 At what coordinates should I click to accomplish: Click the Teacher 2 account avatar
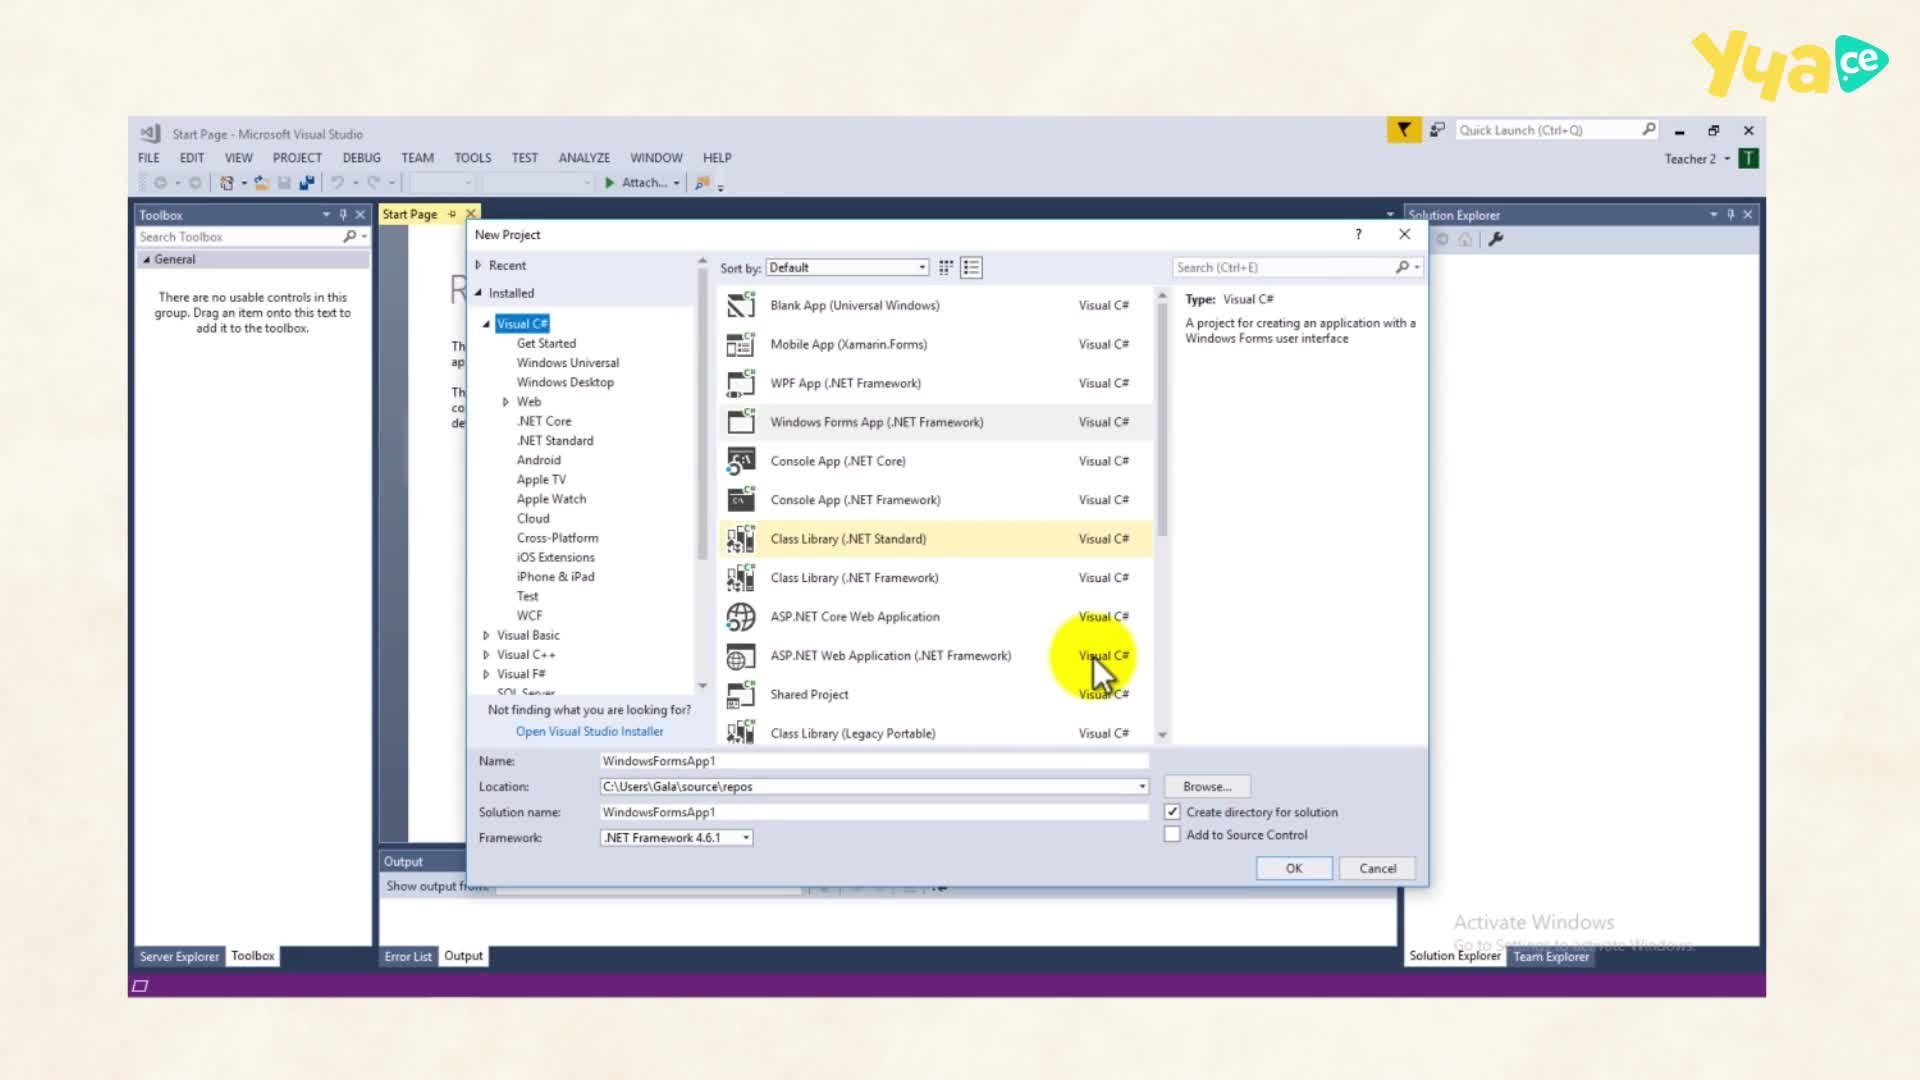[x=1749, y=159]
